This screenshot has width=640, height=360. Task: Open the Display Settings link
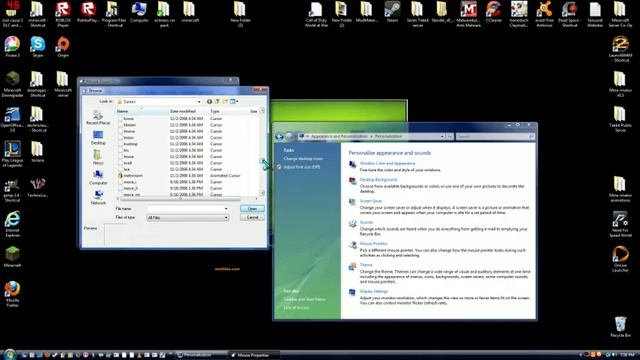[373, 291]
